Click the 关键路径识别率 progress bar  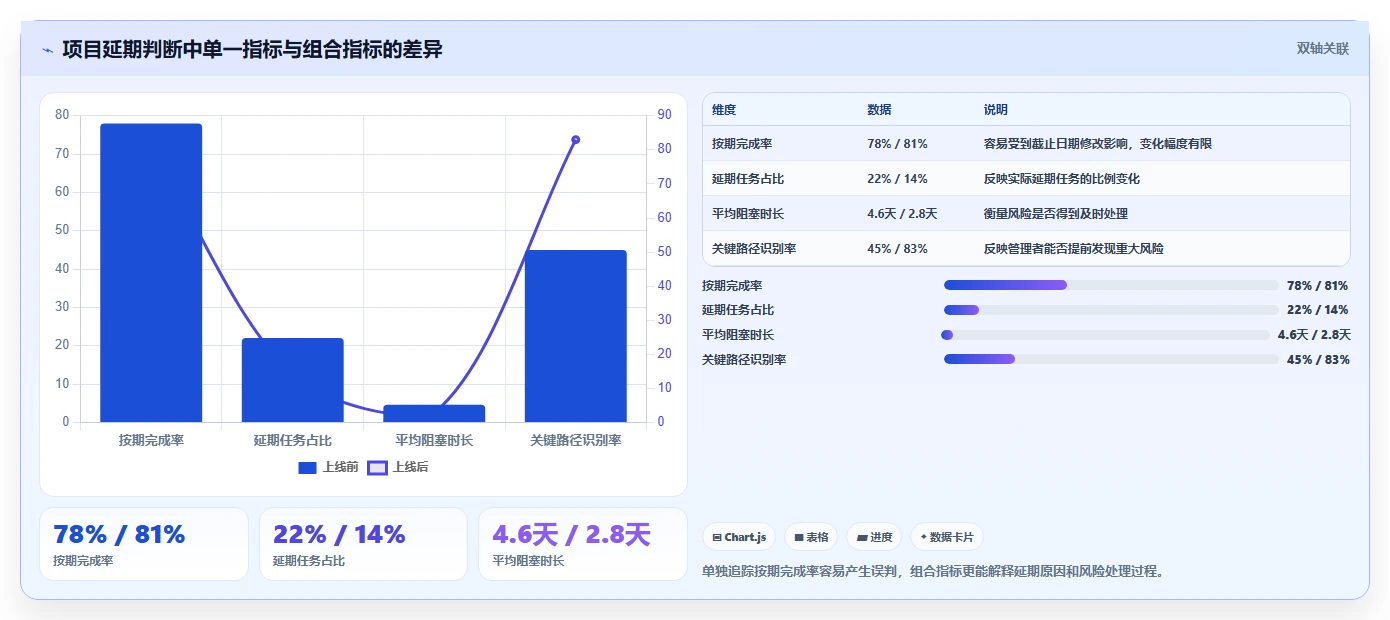(1111, 359)
